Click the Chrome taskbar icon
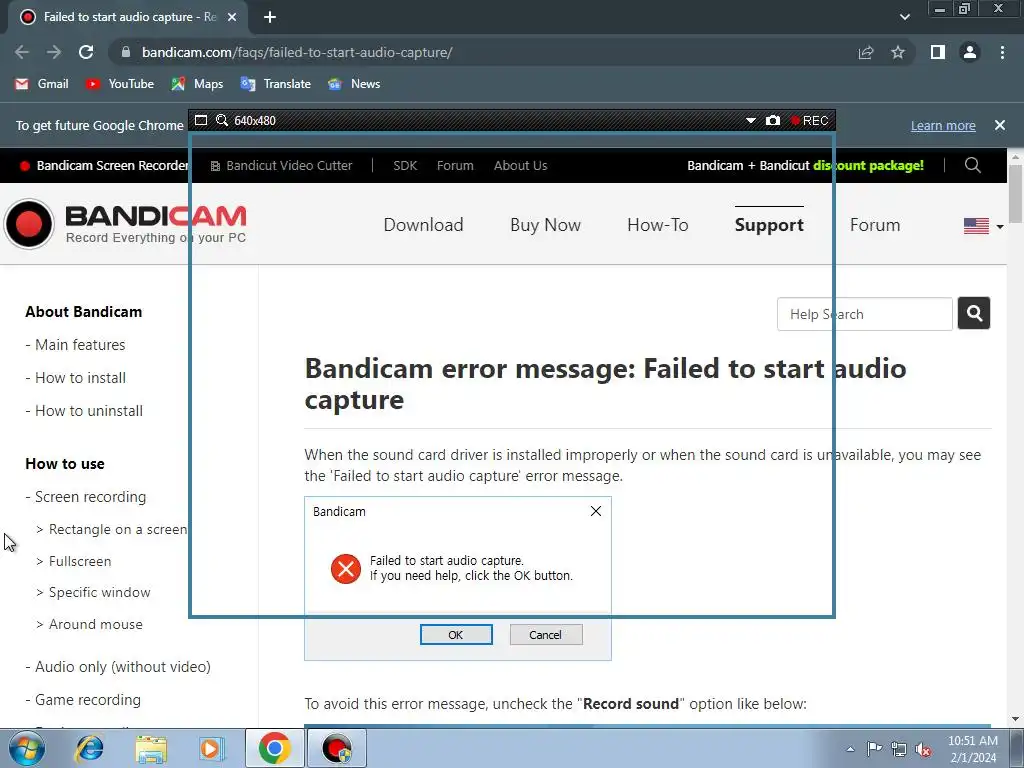Image resolution: width=1024 pixels, height=768 pixels. pos(274,748)
